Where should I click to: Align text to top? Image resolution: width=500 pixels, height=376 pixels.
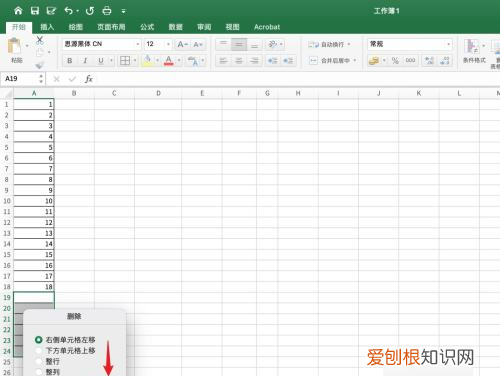[223, 44]
